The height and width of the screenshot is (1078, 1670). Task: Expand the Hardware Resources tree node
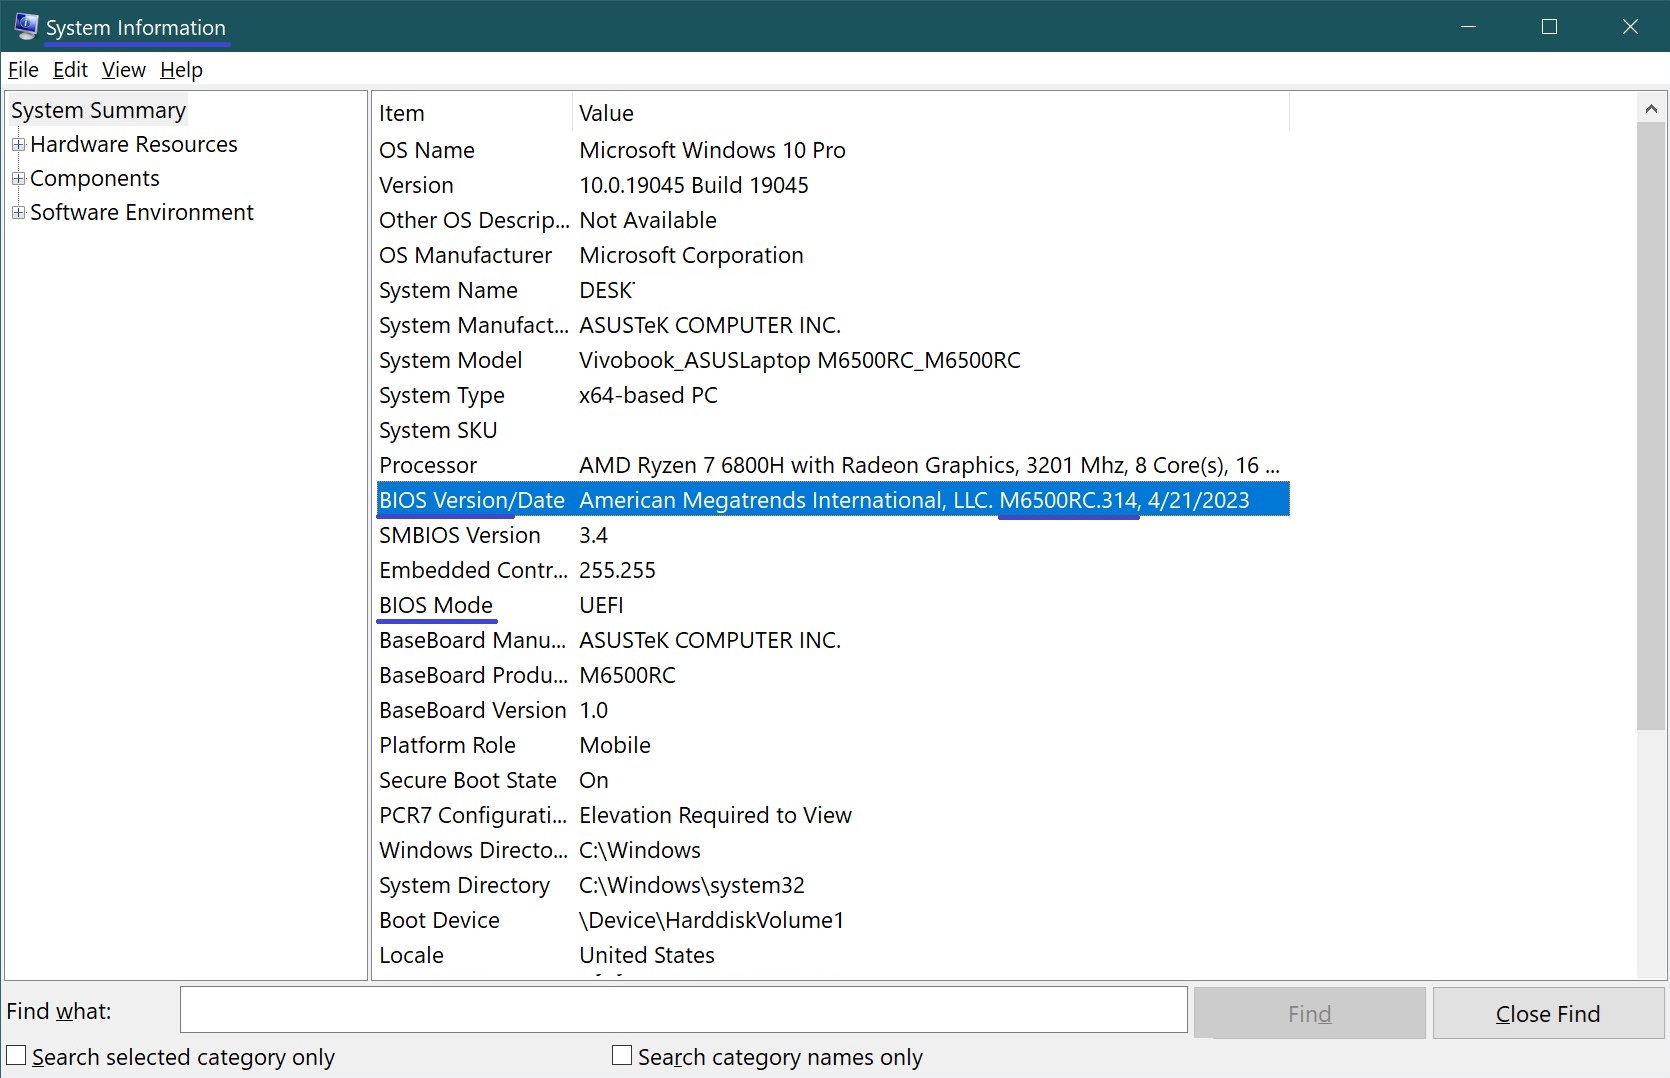point(18,145)
